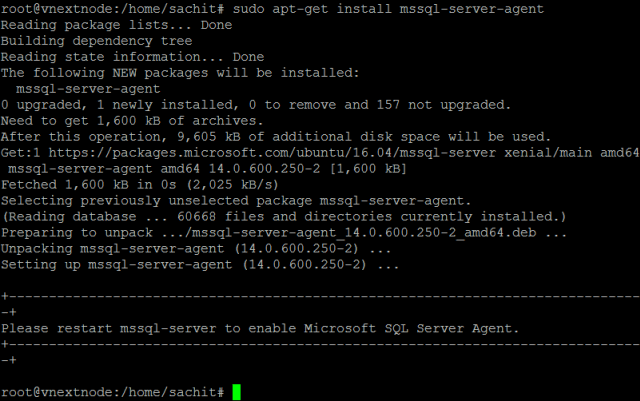Click the 'Please restart mssql-server' message
This screenshot has height=401, width=640.
tap(258, 328)
